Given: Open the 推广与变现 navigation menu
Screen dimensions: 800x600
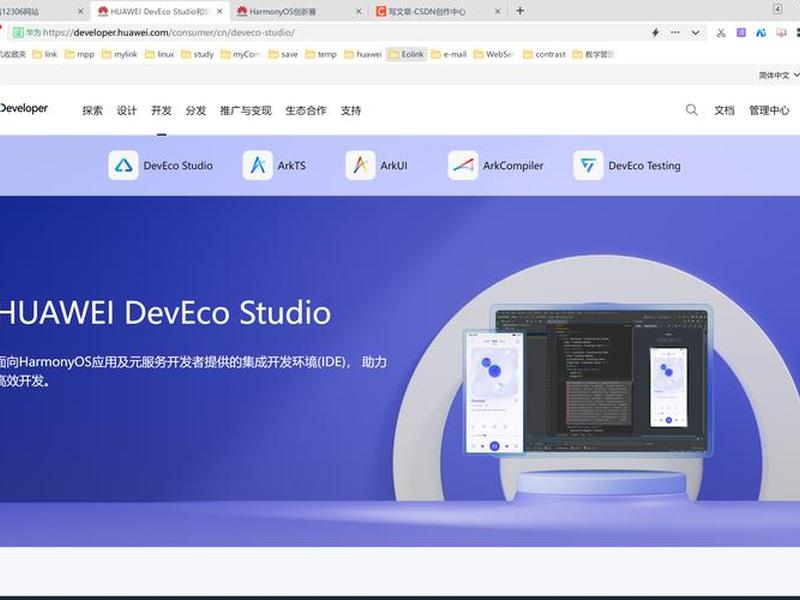Looking at the screenshot, I should 245,110.
